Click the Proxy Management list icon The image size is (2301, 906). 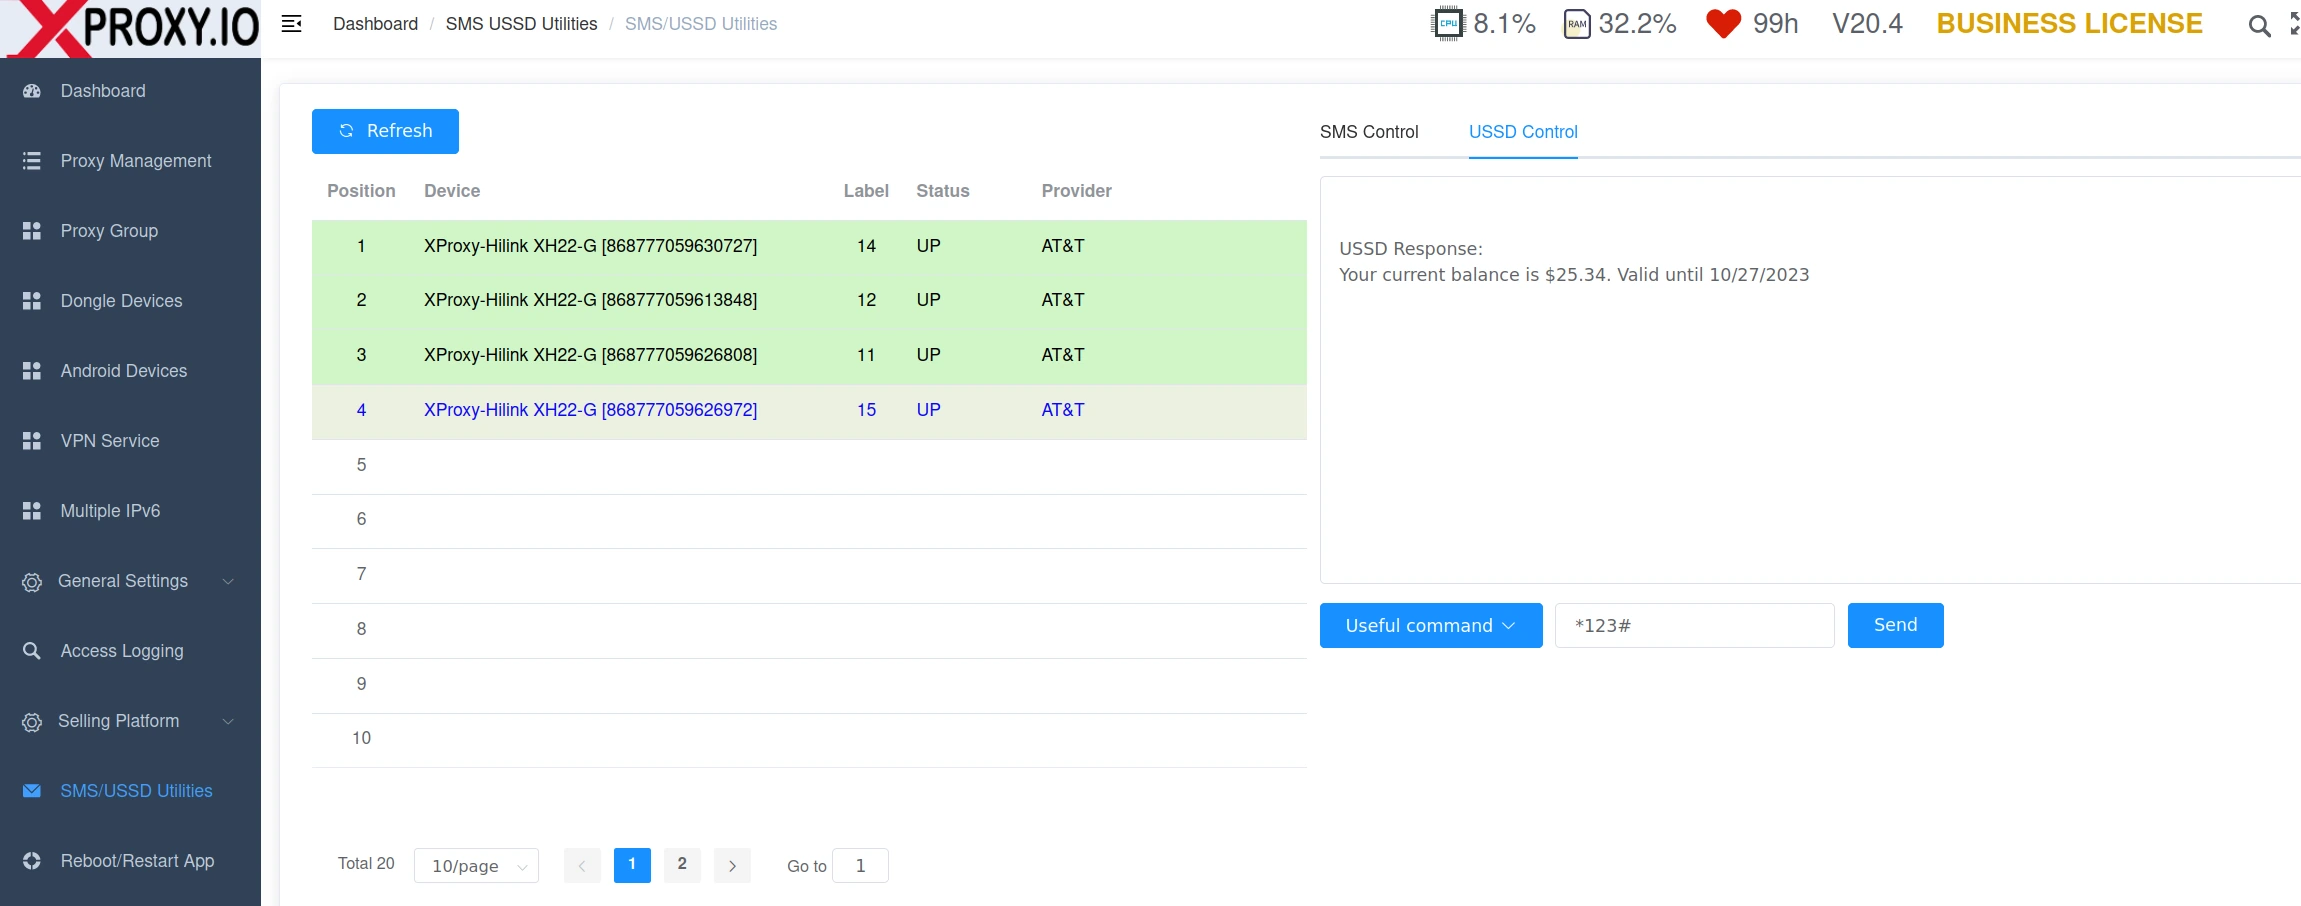click(x=32, y=161)
